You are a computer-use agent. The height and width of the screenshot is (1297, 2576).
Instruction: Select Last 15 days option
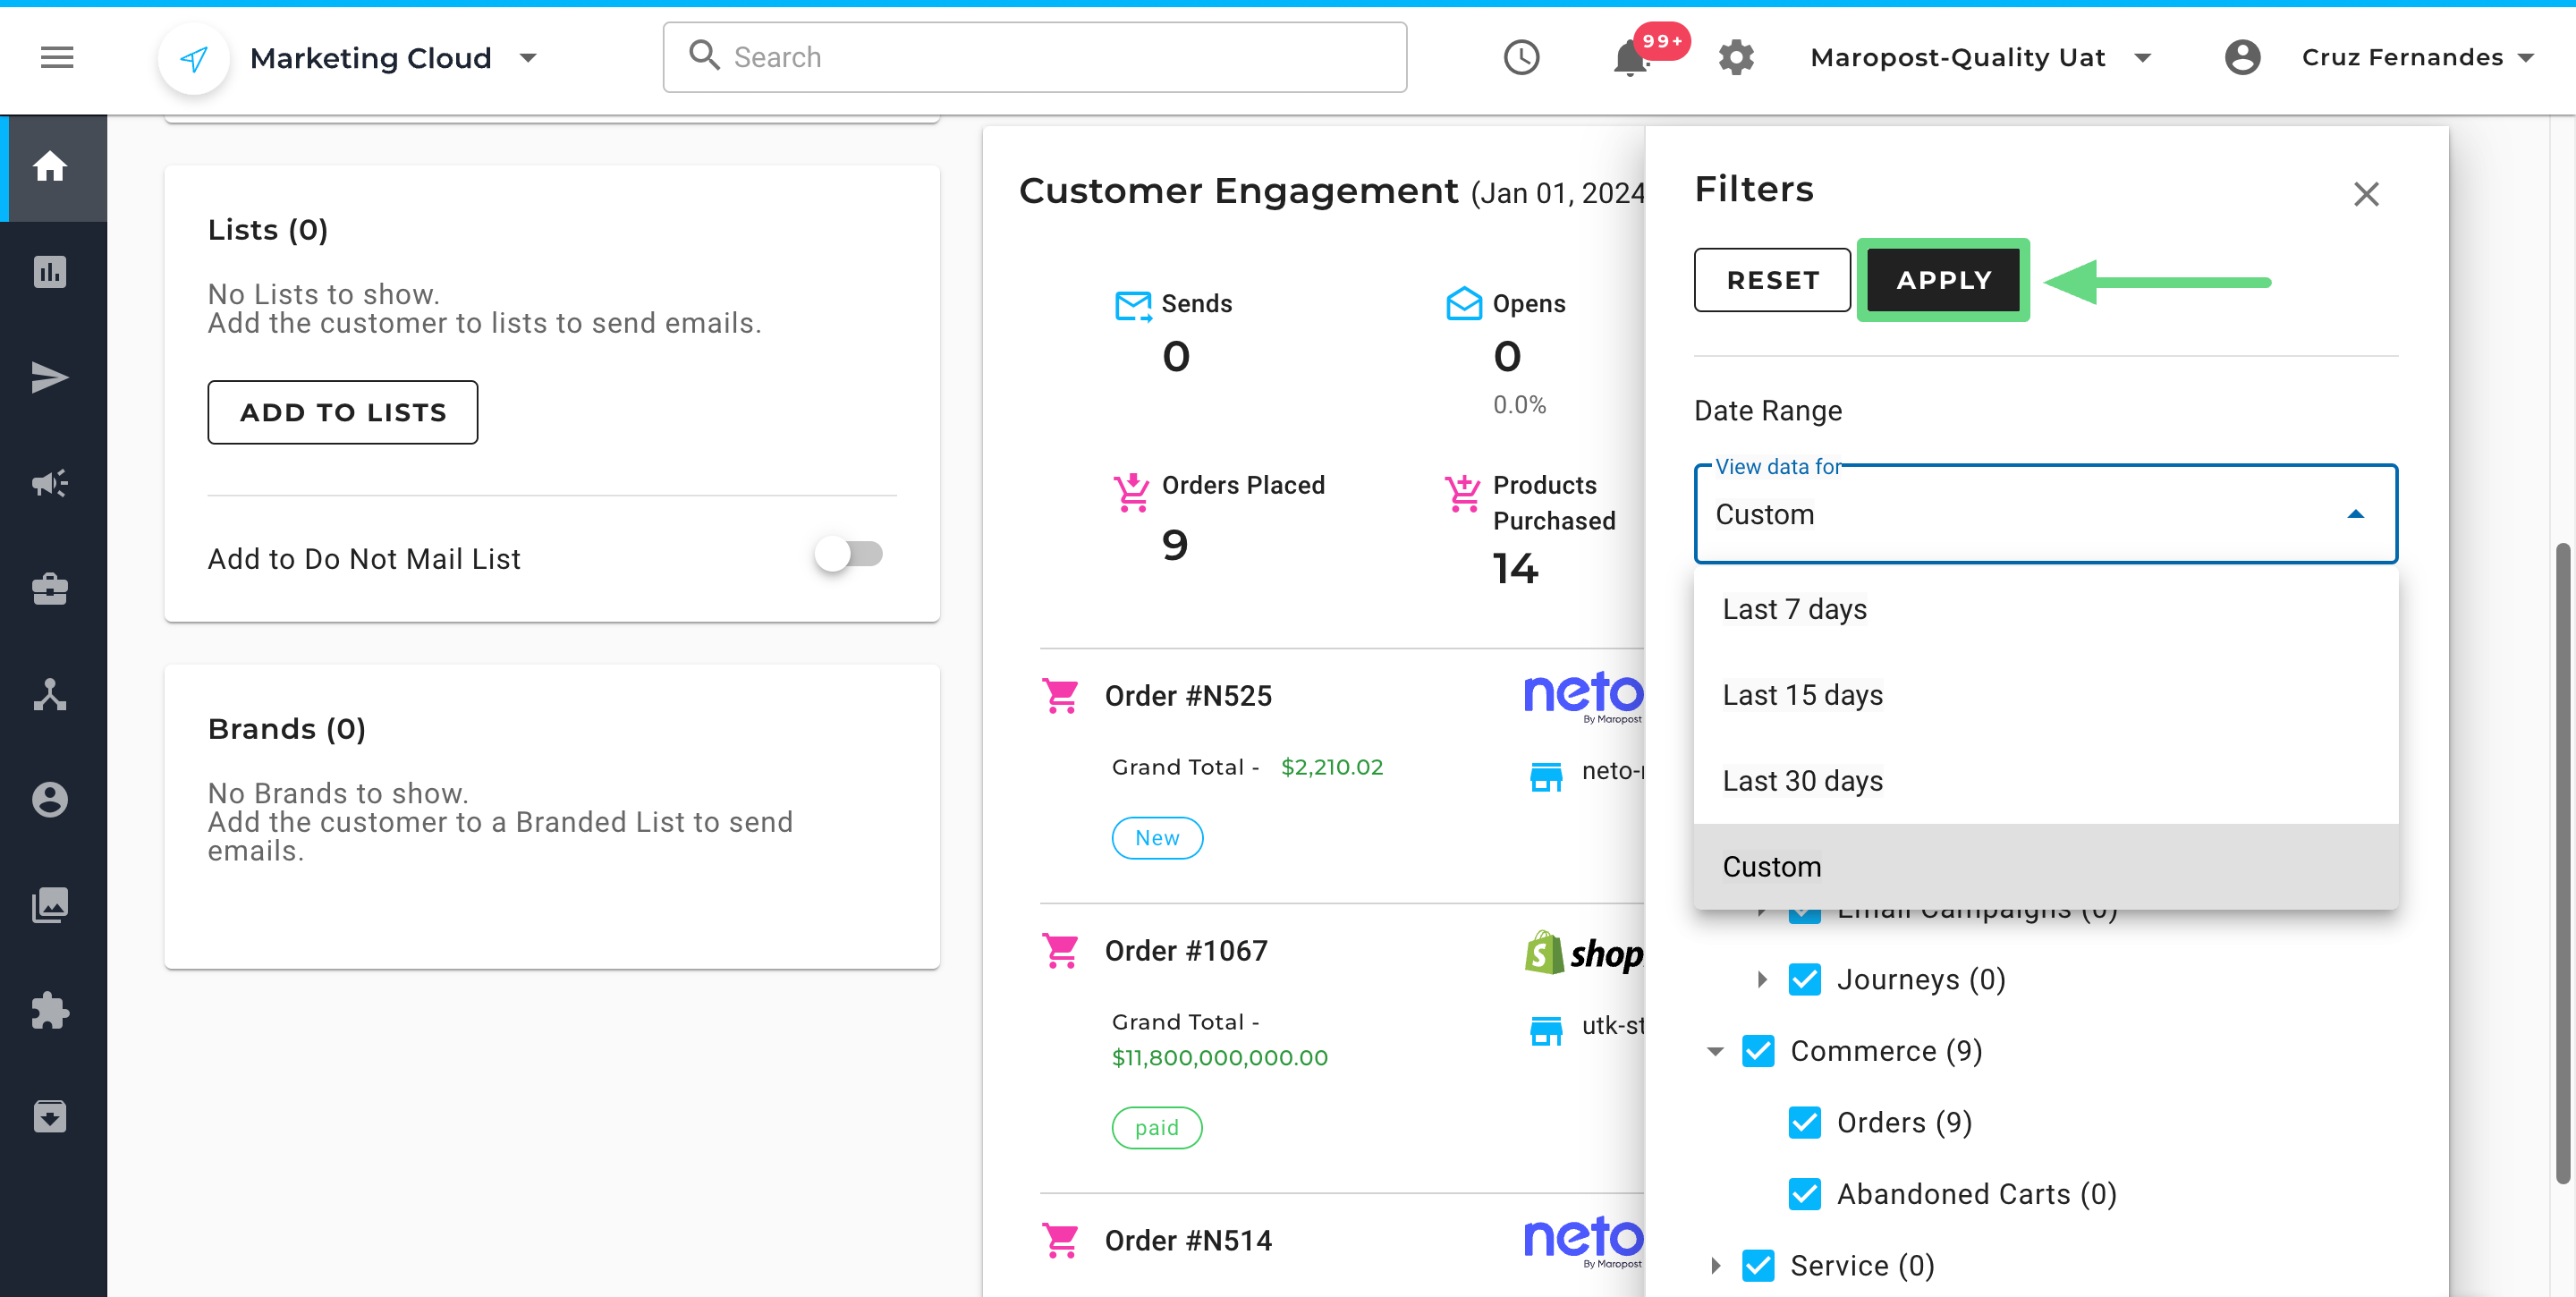point(2045,695)
